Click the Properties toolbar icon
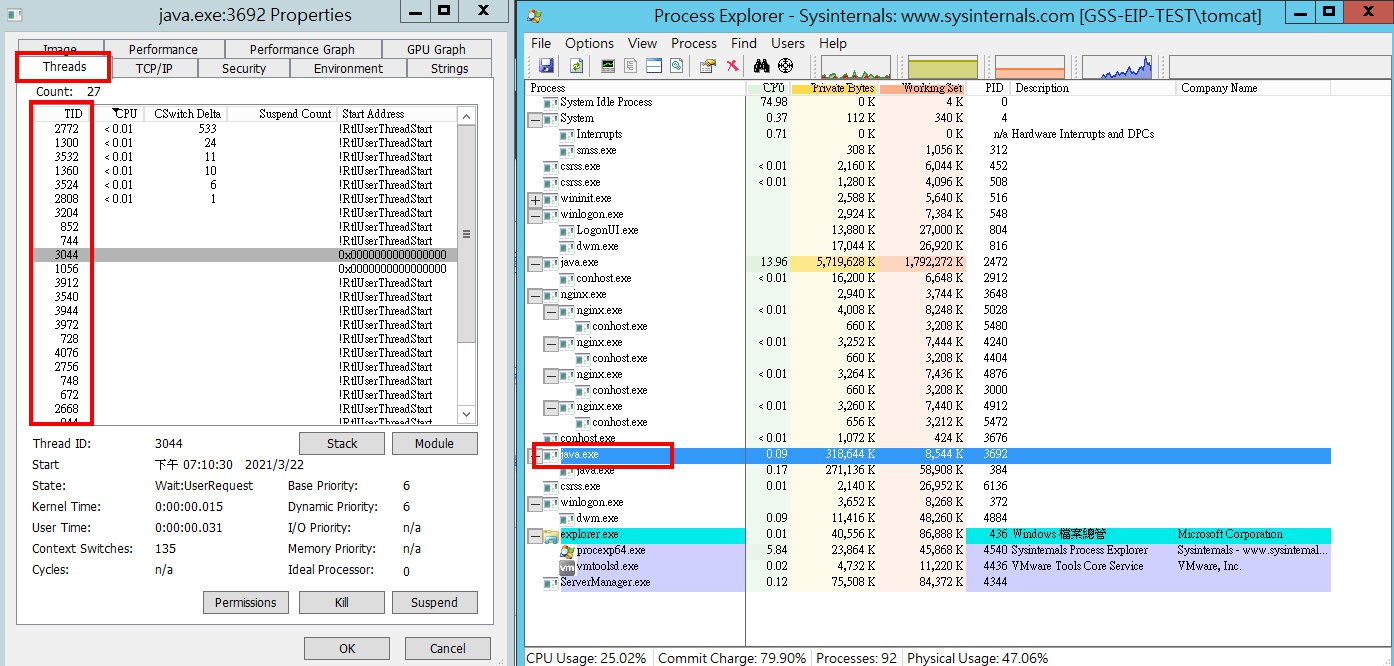1394x666 pixels. click(708, 66)
